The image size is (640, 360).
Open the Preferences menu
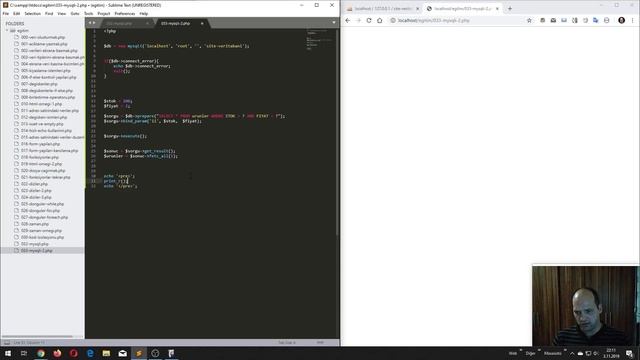click(x=124, y=13)
